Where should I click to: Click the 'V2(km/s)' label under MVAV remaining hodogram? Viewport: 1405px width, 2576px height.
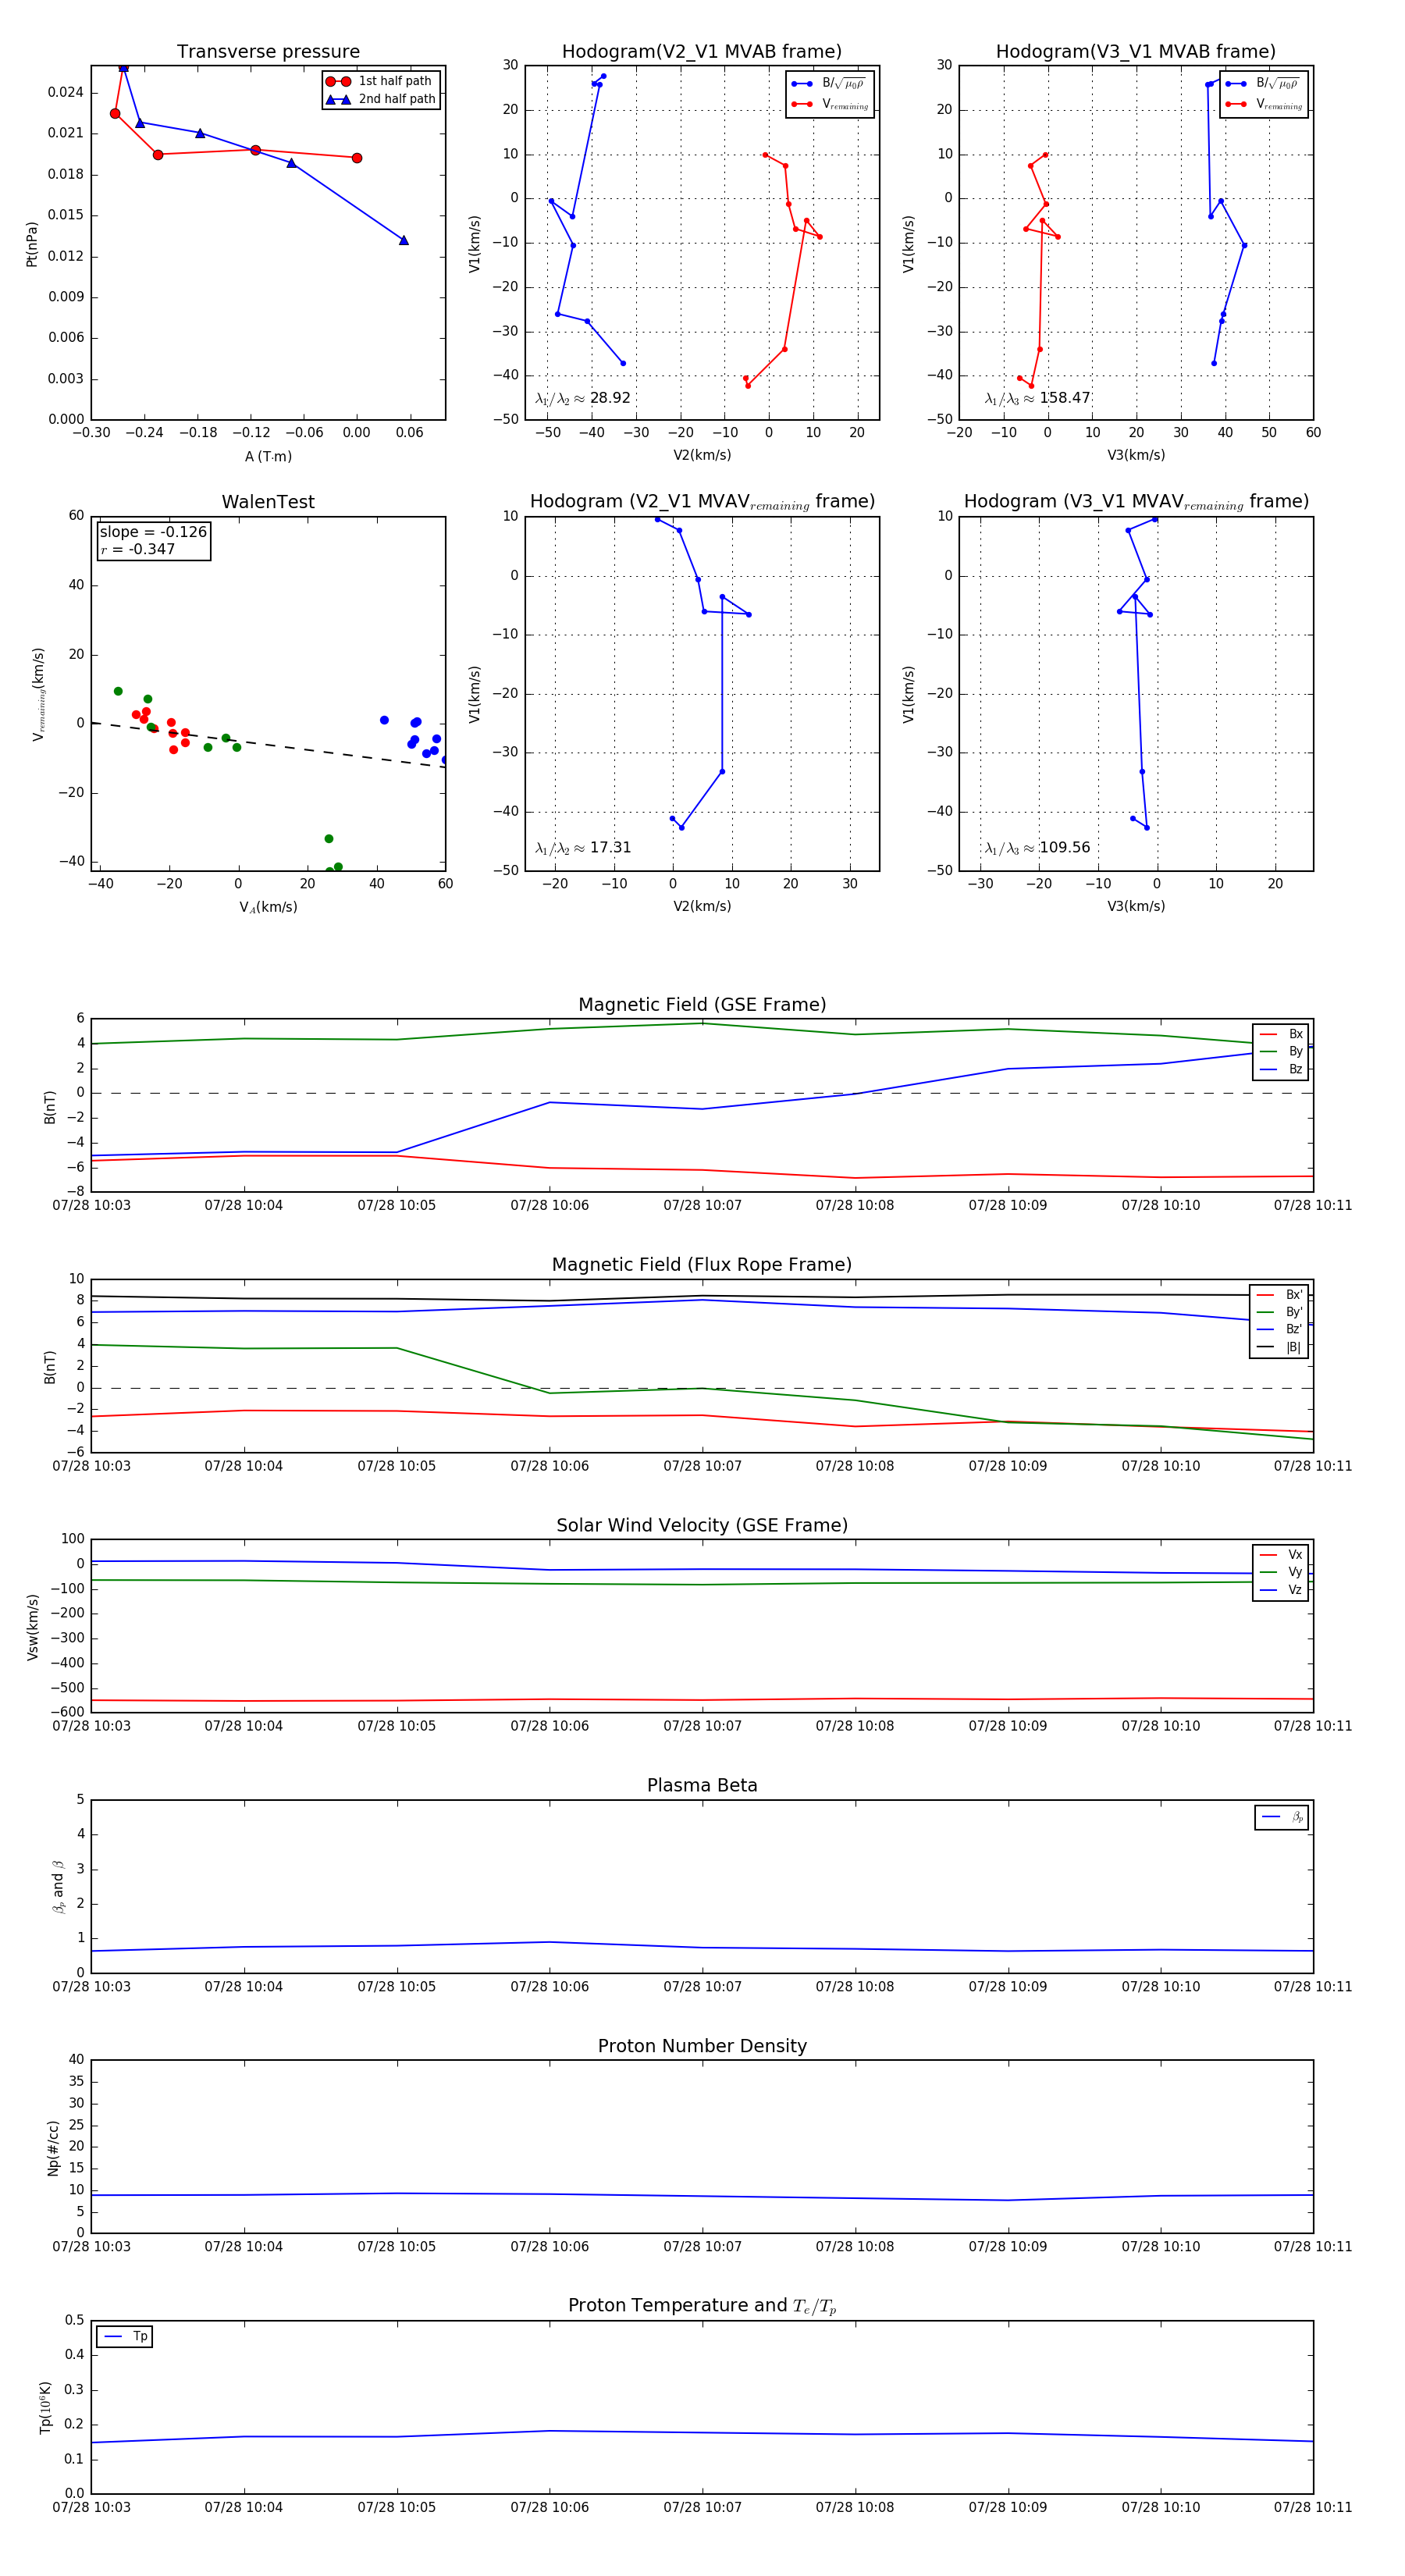pos(702,907)
